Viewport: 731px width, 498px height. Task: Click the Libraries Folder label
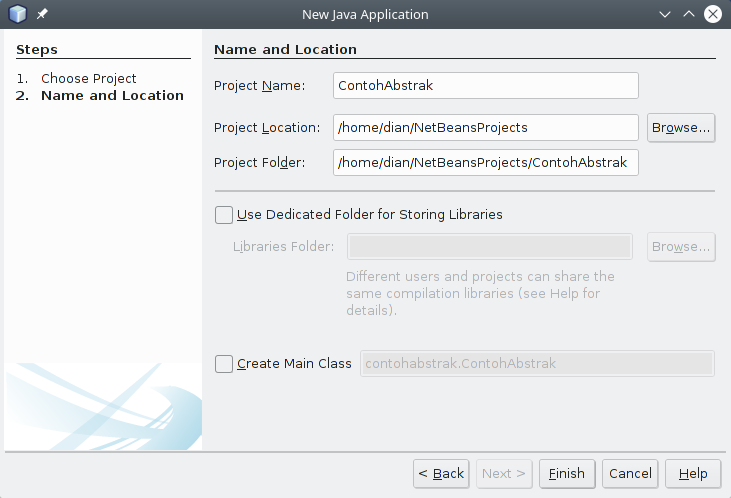point(283,247)
